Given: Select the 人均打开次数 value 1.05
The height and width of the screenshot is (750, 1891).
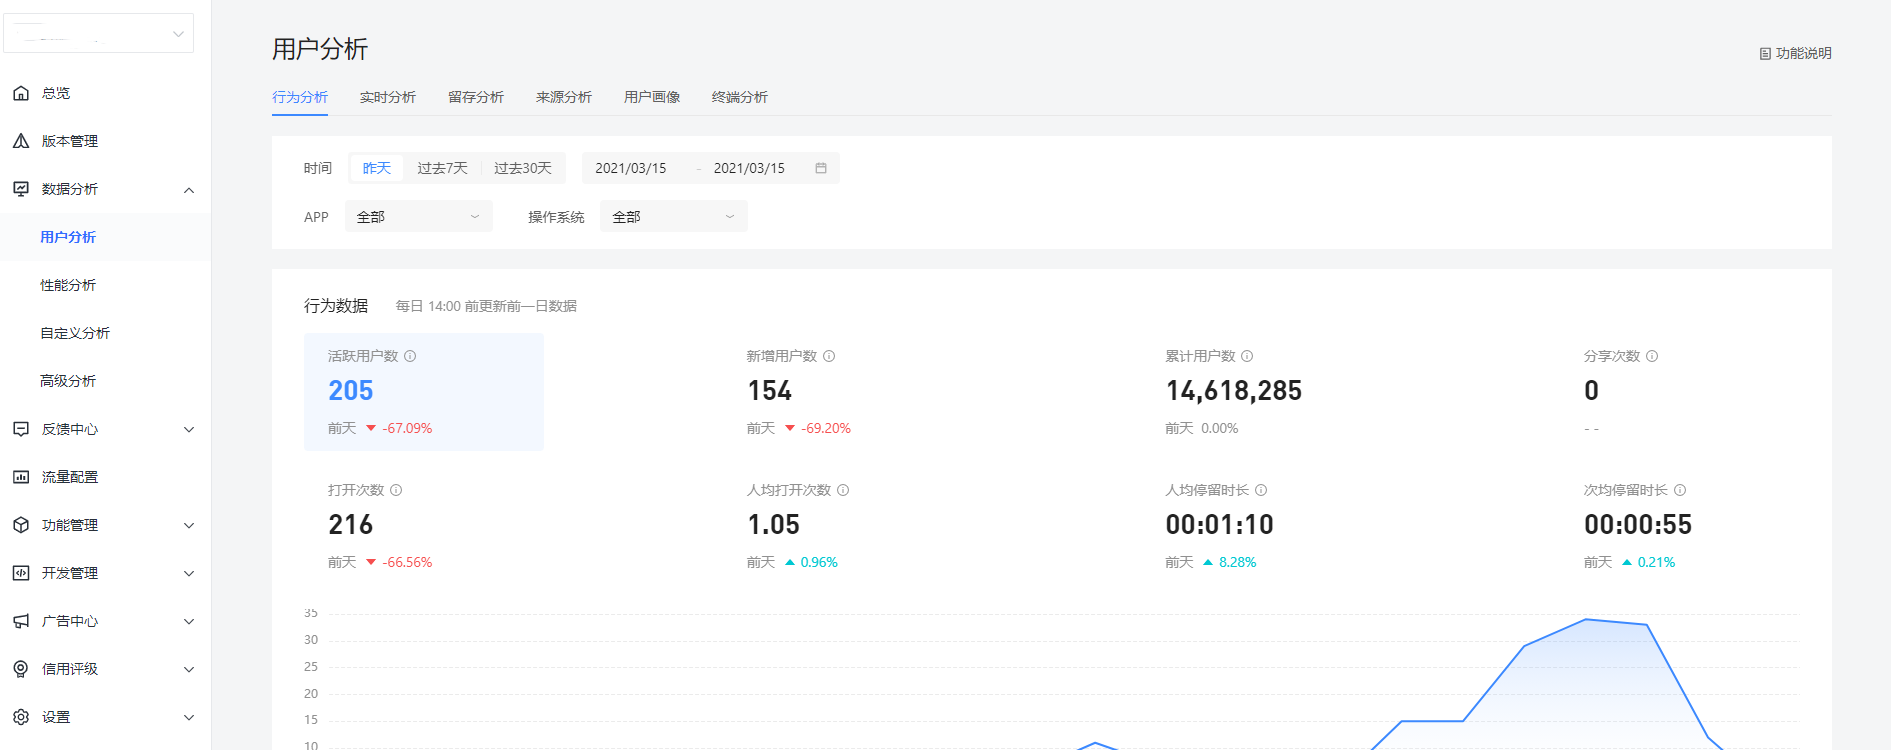Looking at the screenshot, I should pos(774,525).
